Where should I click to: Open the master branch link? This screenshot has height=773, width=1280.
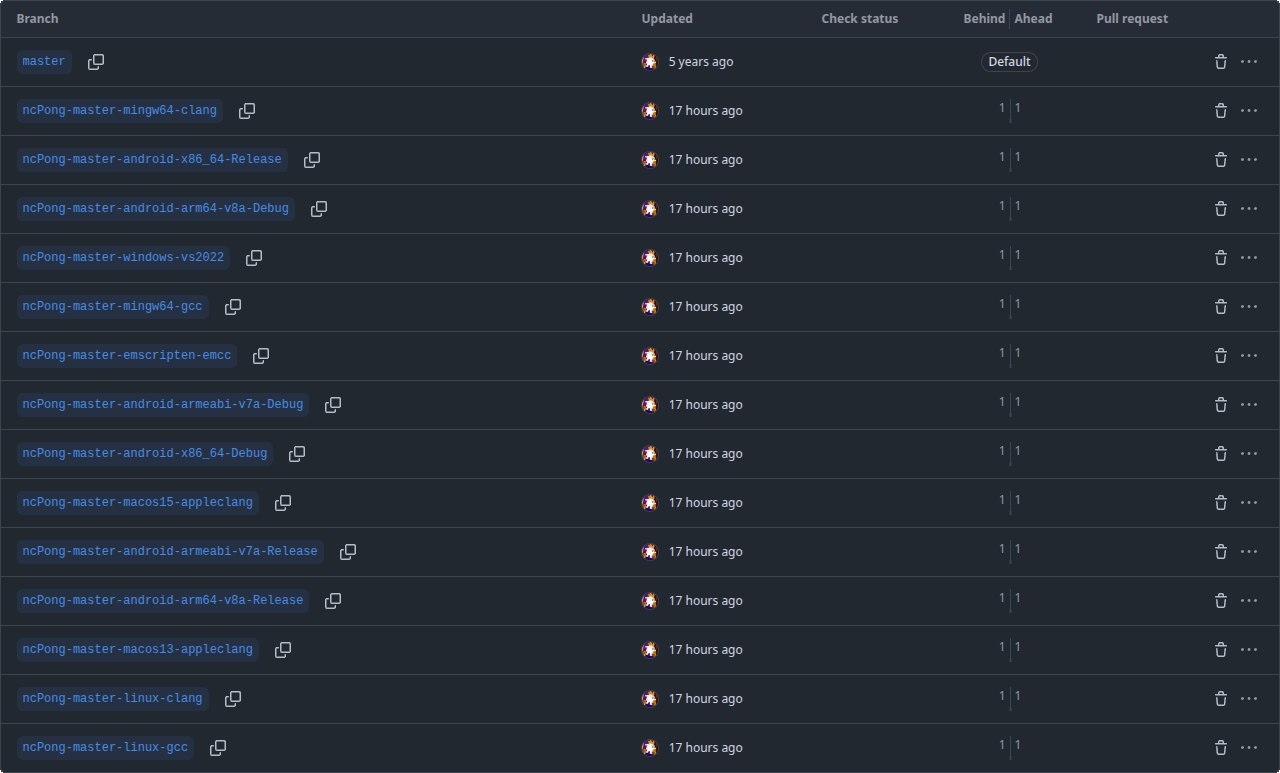coord(44,62)
